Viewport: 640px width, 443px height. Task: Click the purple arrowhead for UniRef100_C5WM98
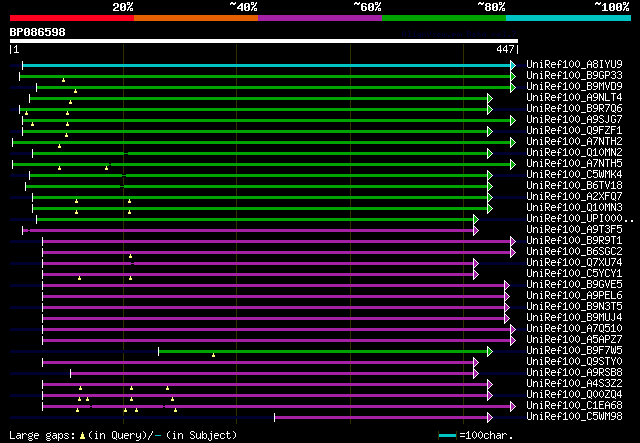(x=489, y=417)
